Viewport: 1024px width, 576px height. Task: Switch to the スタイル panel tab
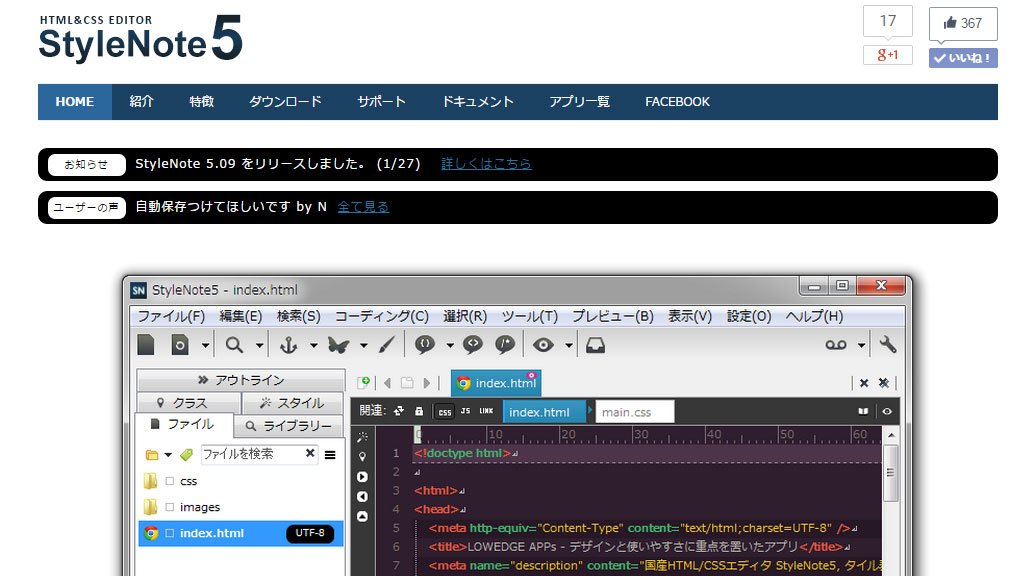click(292, 403)
